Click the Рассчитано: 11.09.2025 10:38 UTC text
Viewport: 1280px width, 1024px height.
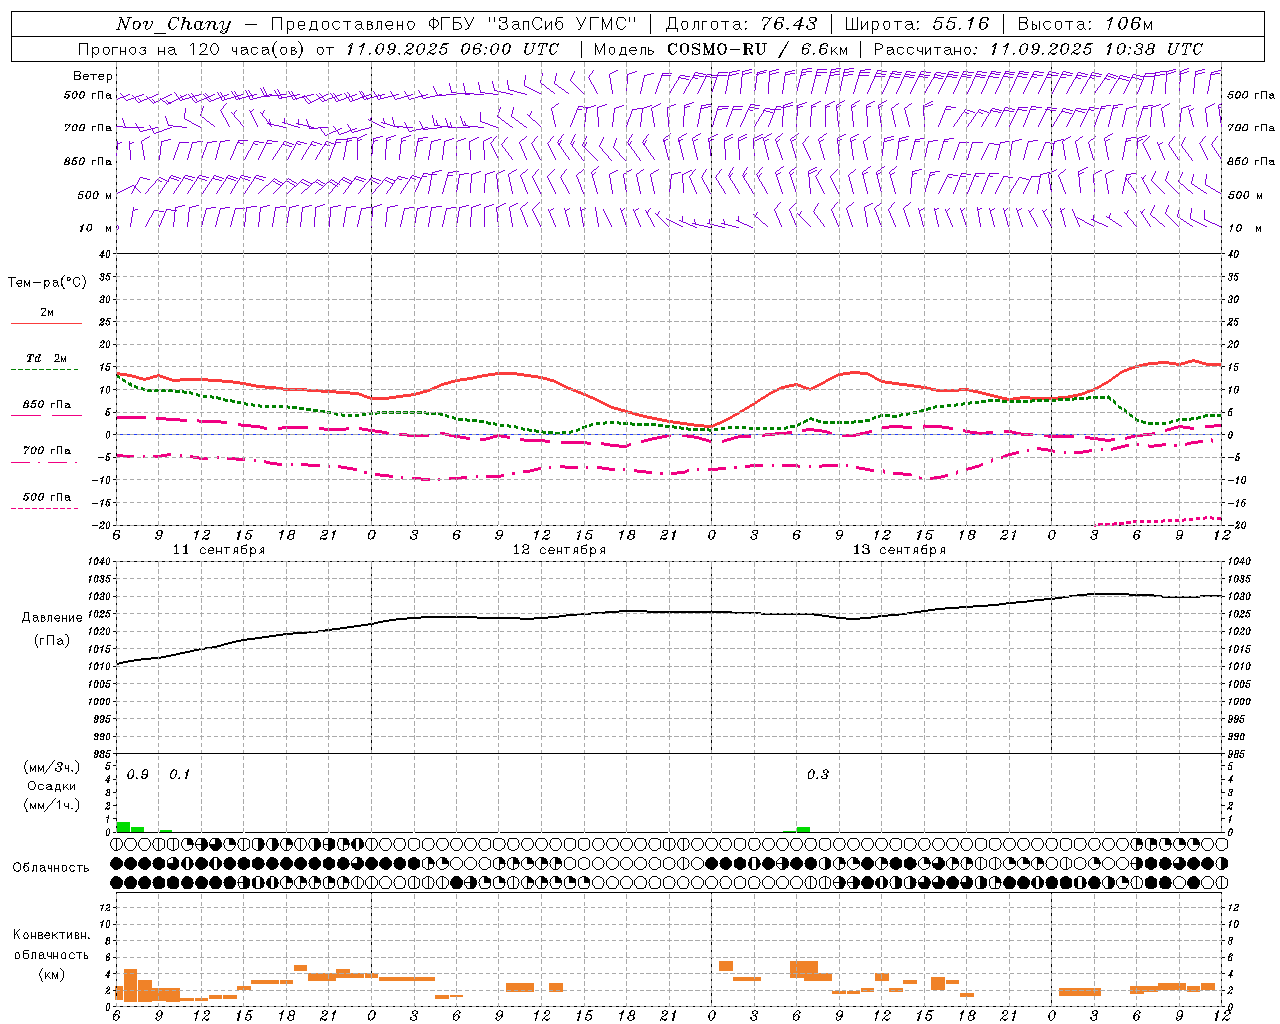pos(1038,49)
